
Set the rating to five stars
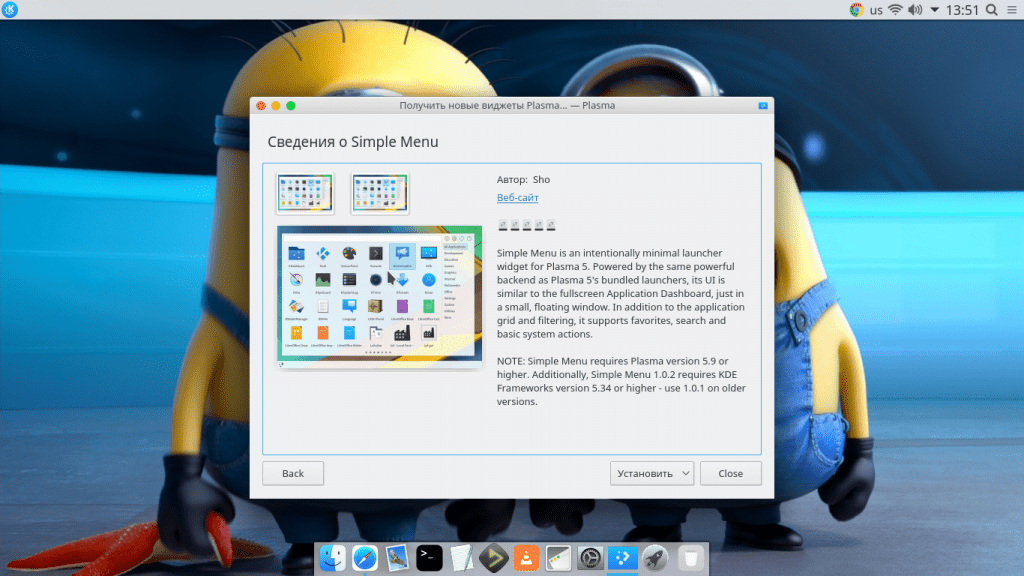[551, 225]
